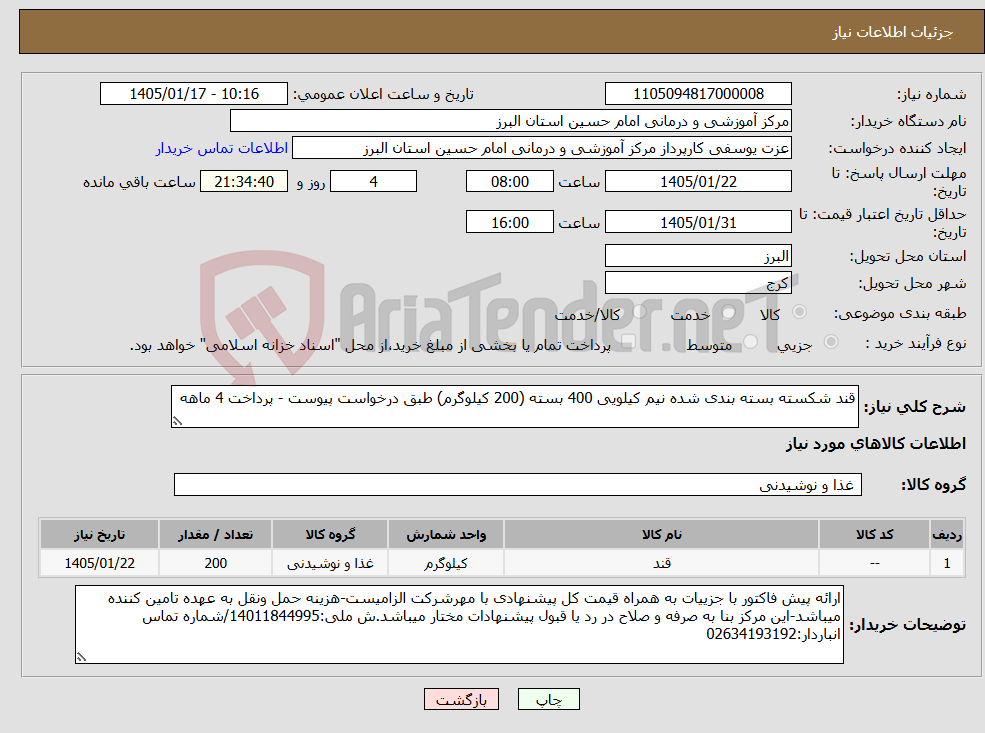The height and width of the screenshot is (733, 985).
Task: Click the resize handle of buyer notes area
Action: [x=81, y=658]
